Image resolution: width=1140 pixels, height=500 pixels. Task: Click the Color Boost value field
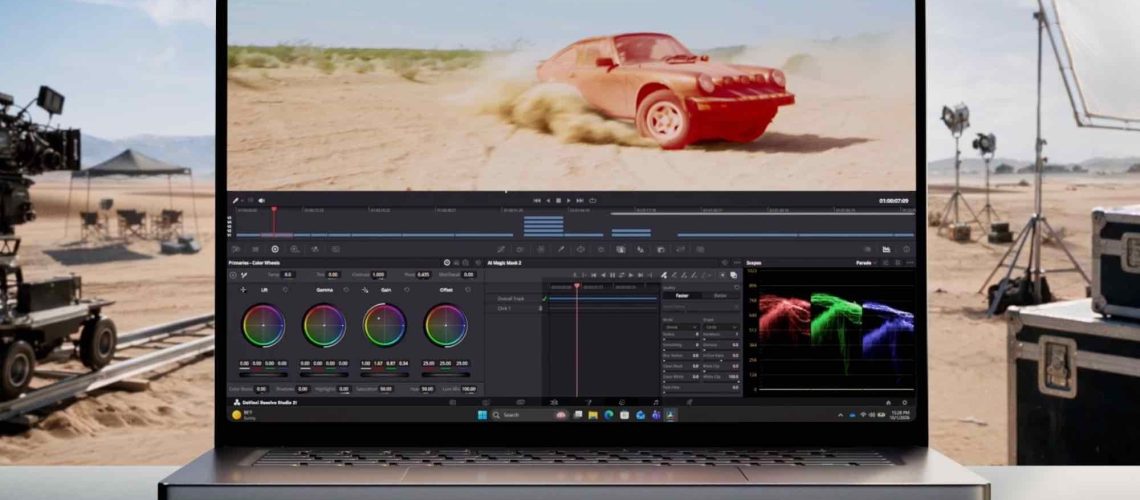[x=261, y=389]
